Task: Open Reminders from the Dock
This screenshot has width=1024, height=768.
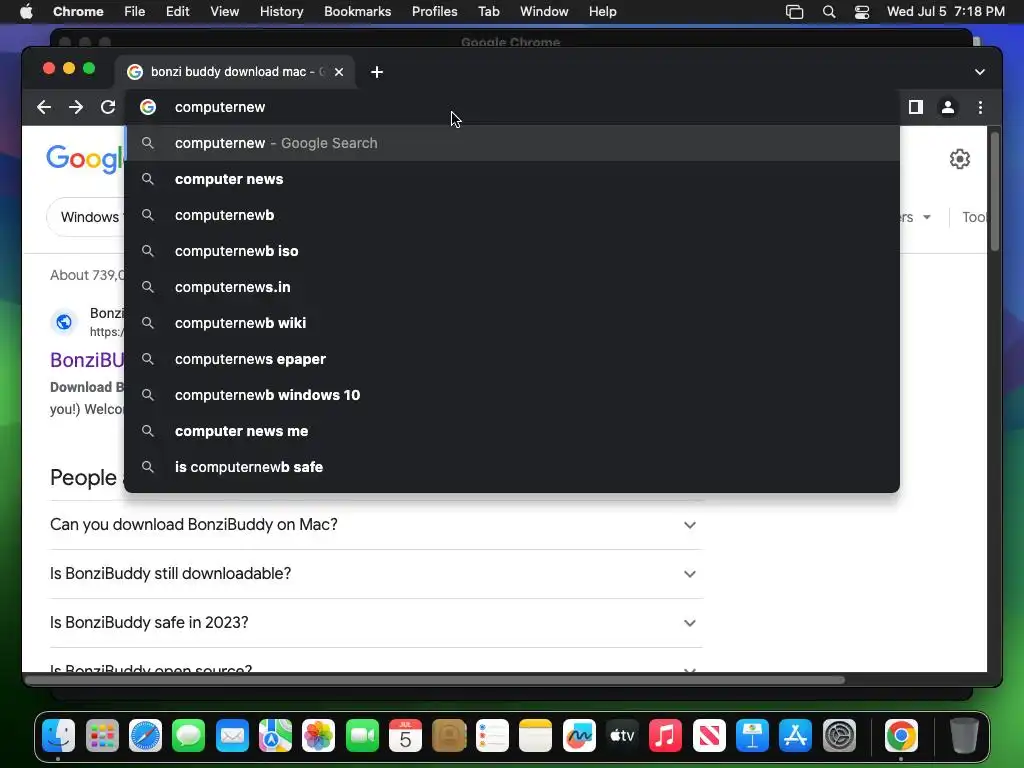Action: pyautogui.click(x=492, y=736)
